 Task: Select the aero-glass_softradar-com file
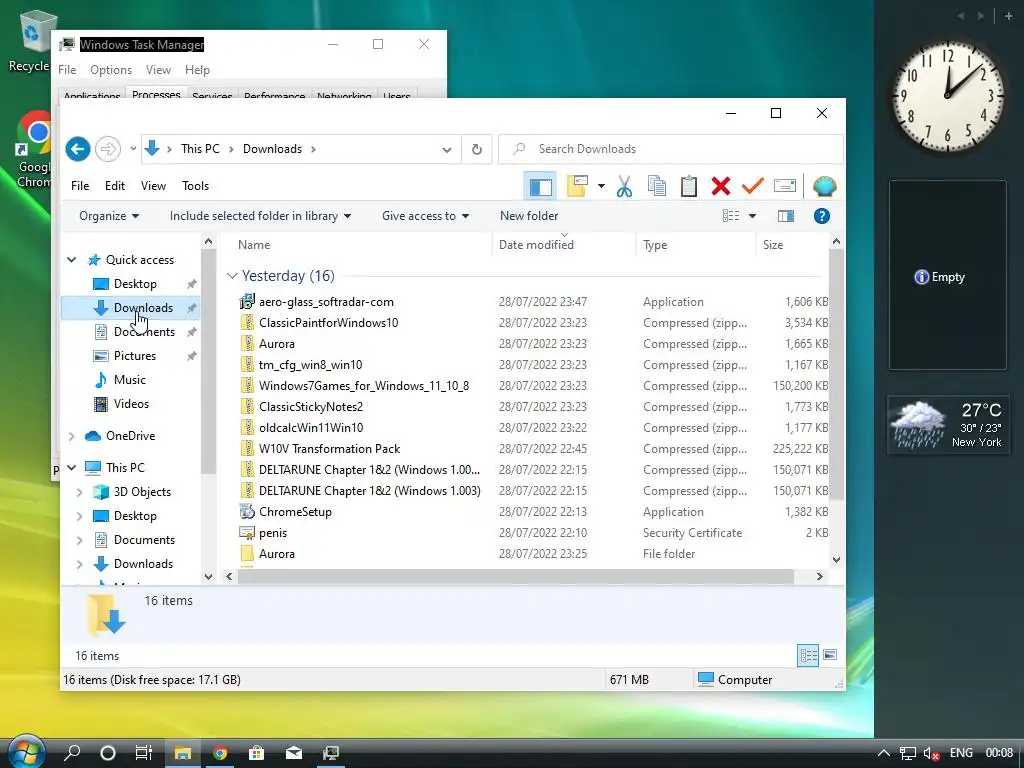pos(326,302)
